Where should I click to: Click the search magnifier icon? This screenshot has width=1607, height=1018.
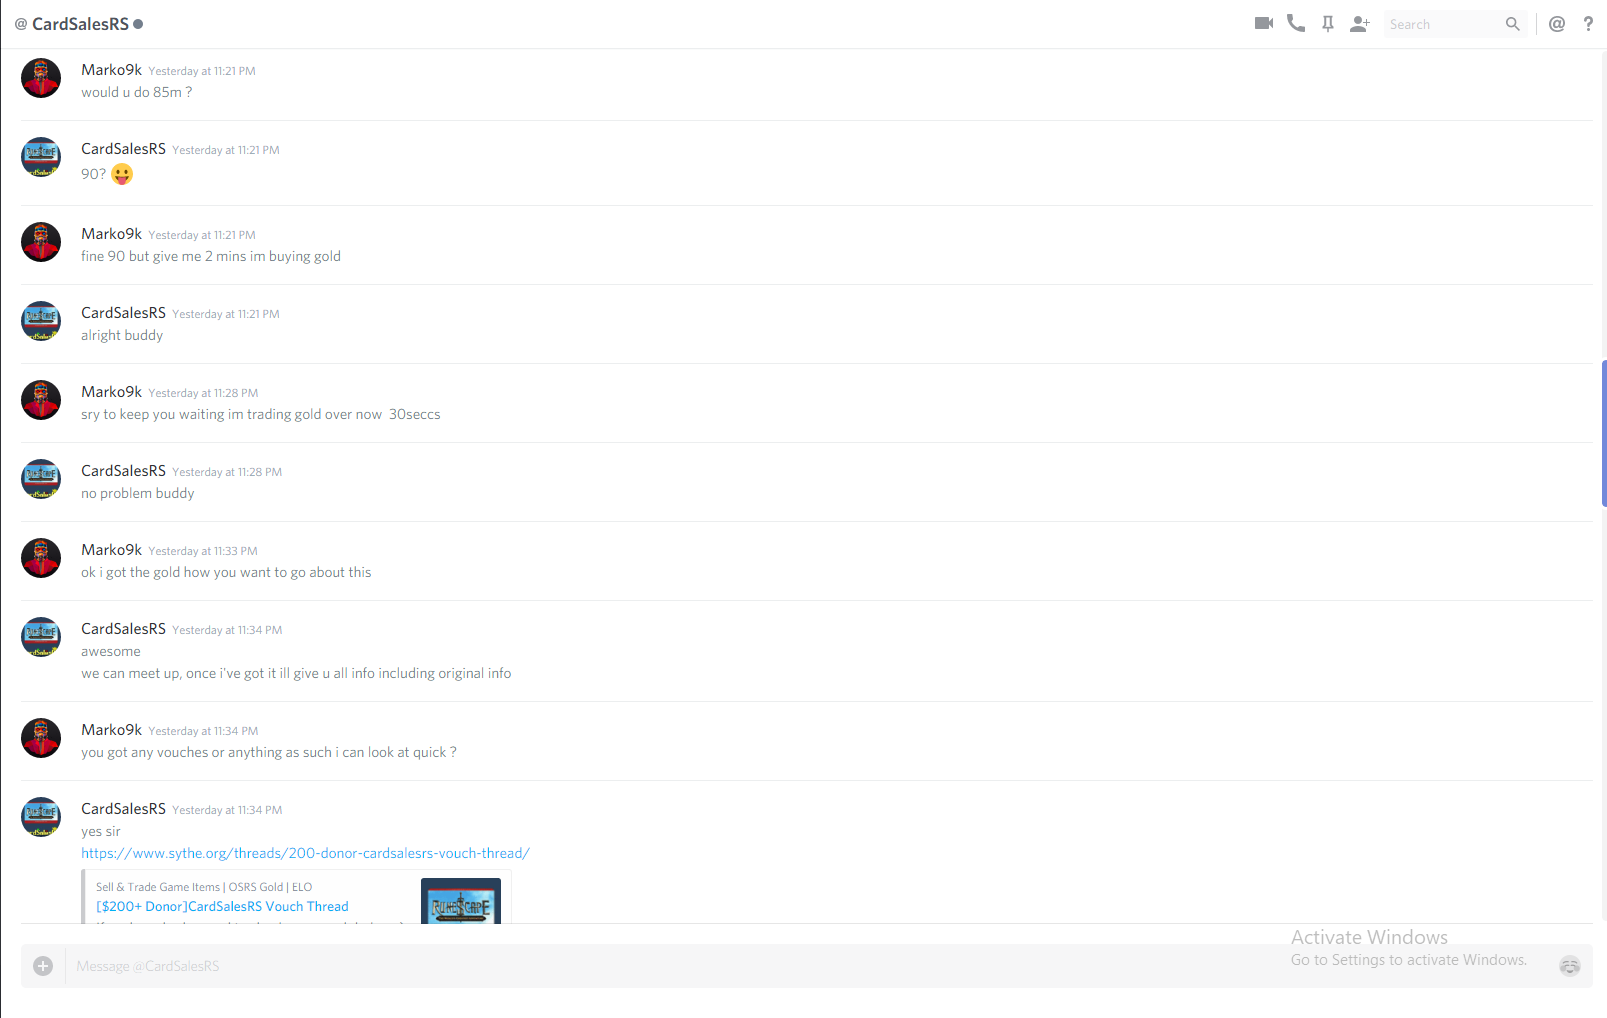pos(1513,24)
